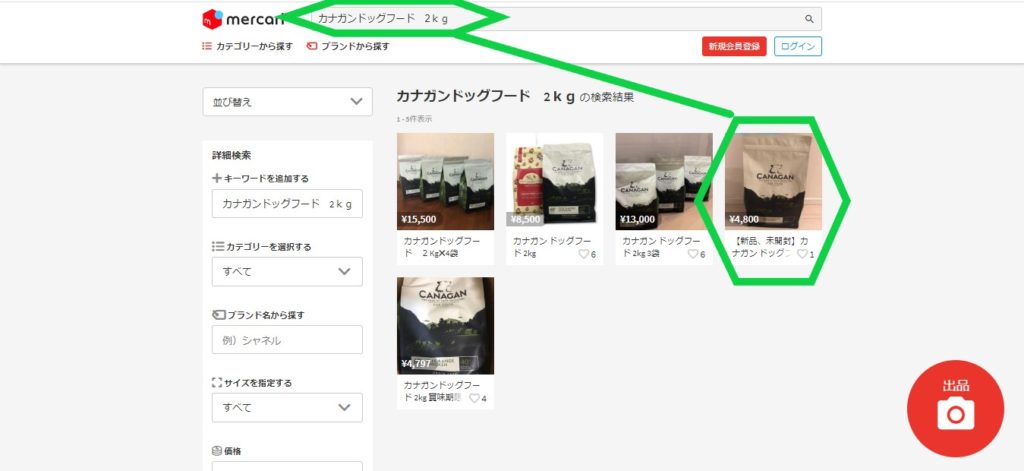Open the ¥4,797 Canagan listing thumbnail
Viewport: 1024px width, 471px height.
click(445, 324)
